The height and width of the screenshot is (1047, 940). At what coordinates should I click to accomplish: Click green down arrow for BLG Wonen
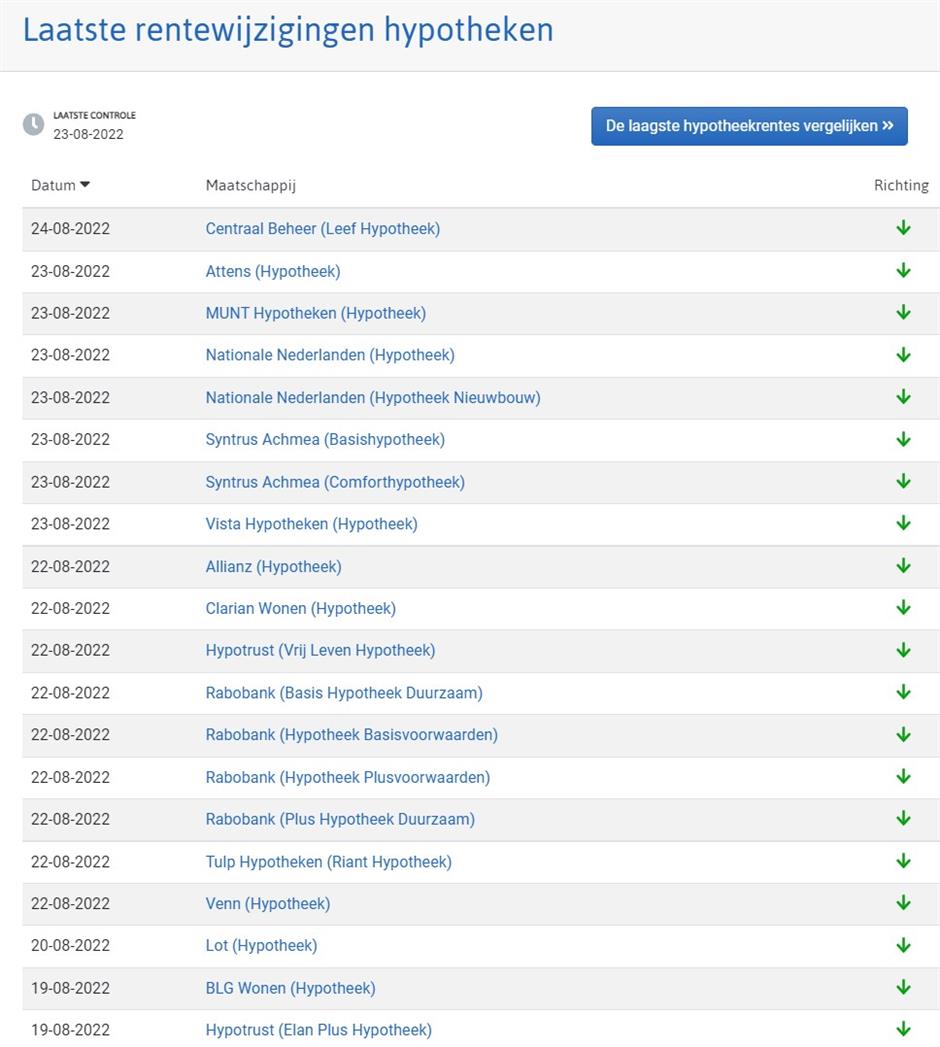click(x=903, y=988)
